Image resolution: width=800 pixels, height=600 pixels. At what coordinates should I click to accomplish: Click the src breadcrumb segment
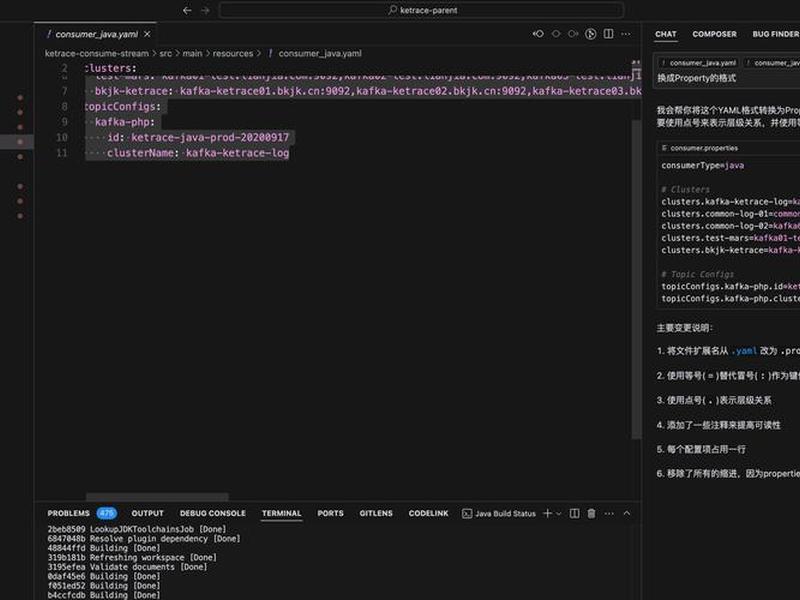coord(166,54)
